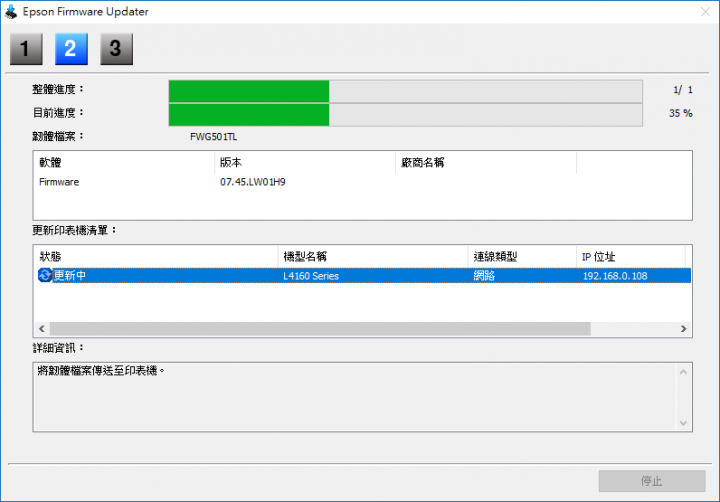Viewport: 720px width, 502px height.
Task: Click the Epson Firmware Updater app icon
Action: [x=10, y=11]
